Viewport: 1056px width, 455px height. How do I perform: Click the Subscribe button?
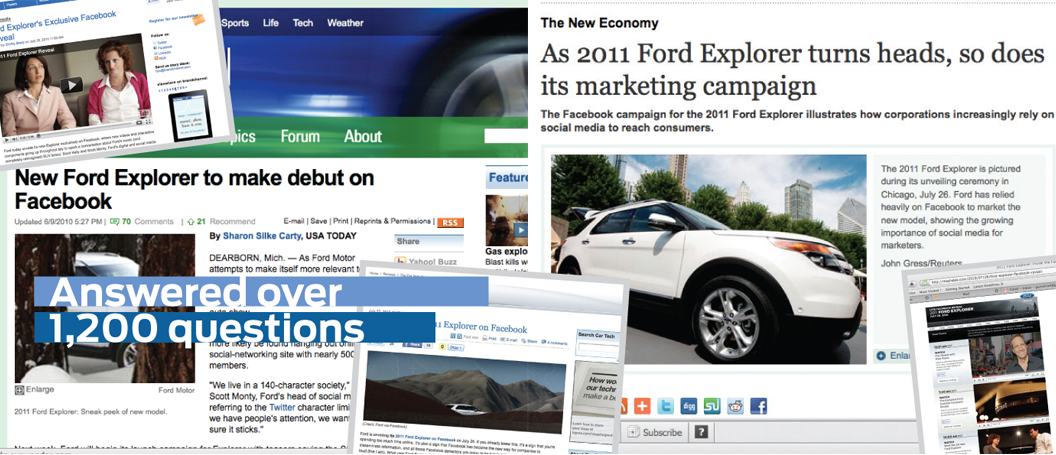click(655, 432)
